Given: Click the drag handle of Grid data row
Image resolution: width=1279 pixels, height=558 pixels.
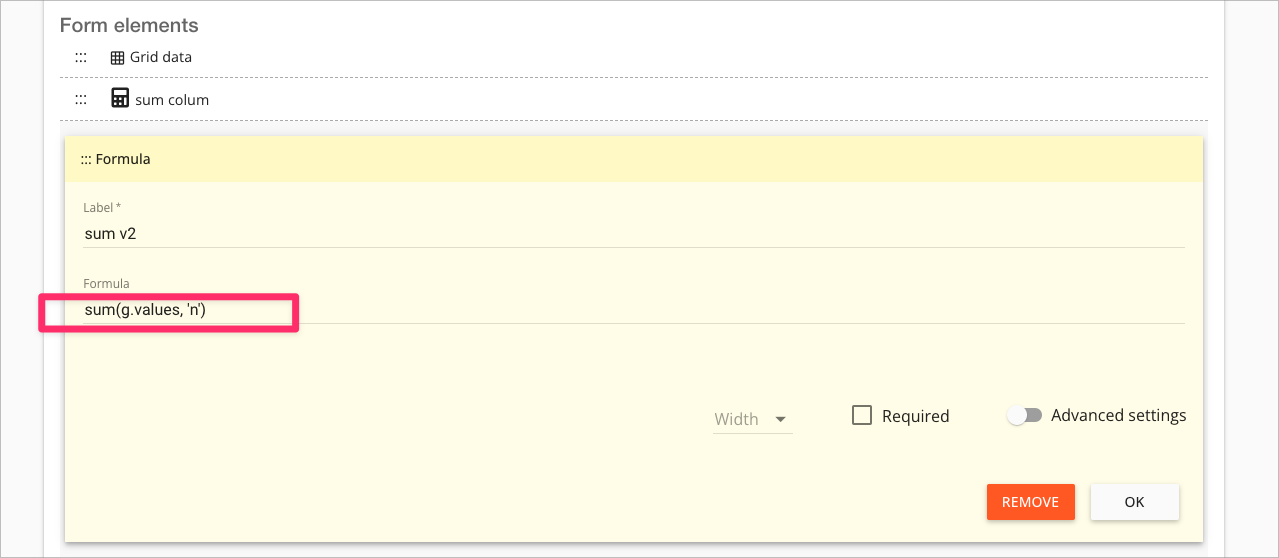Looking at the screenshot, I should pos(81,58).
